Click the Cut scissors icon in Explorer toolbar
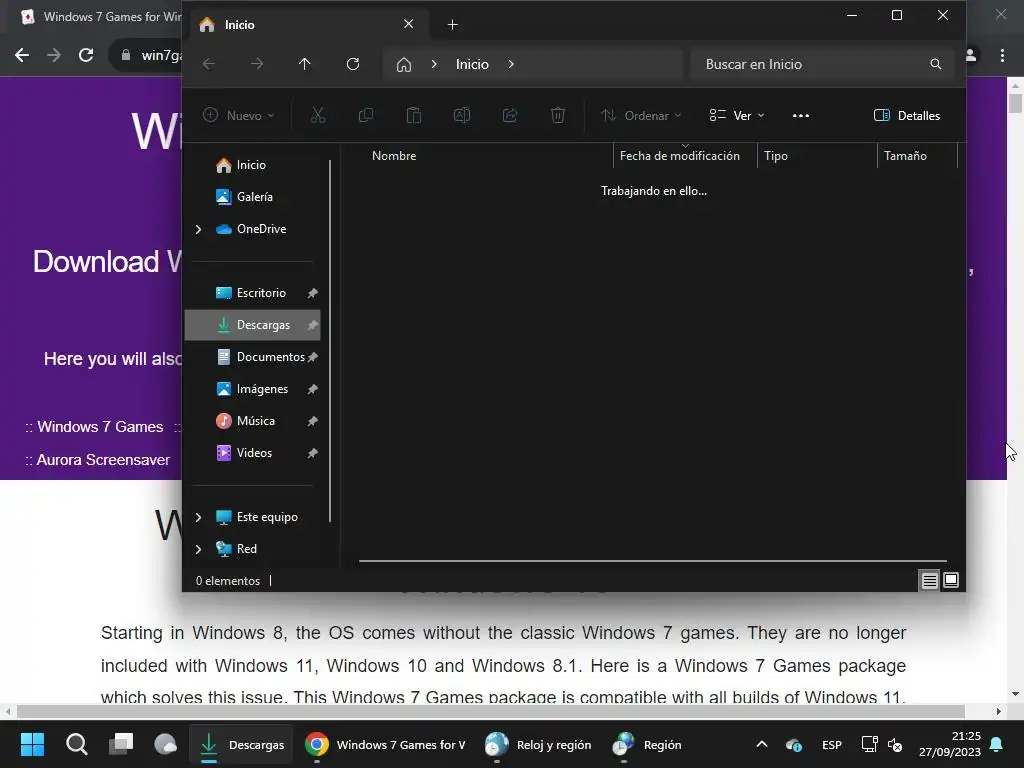This screenshot has width=1024, height=768. [317, 116]
